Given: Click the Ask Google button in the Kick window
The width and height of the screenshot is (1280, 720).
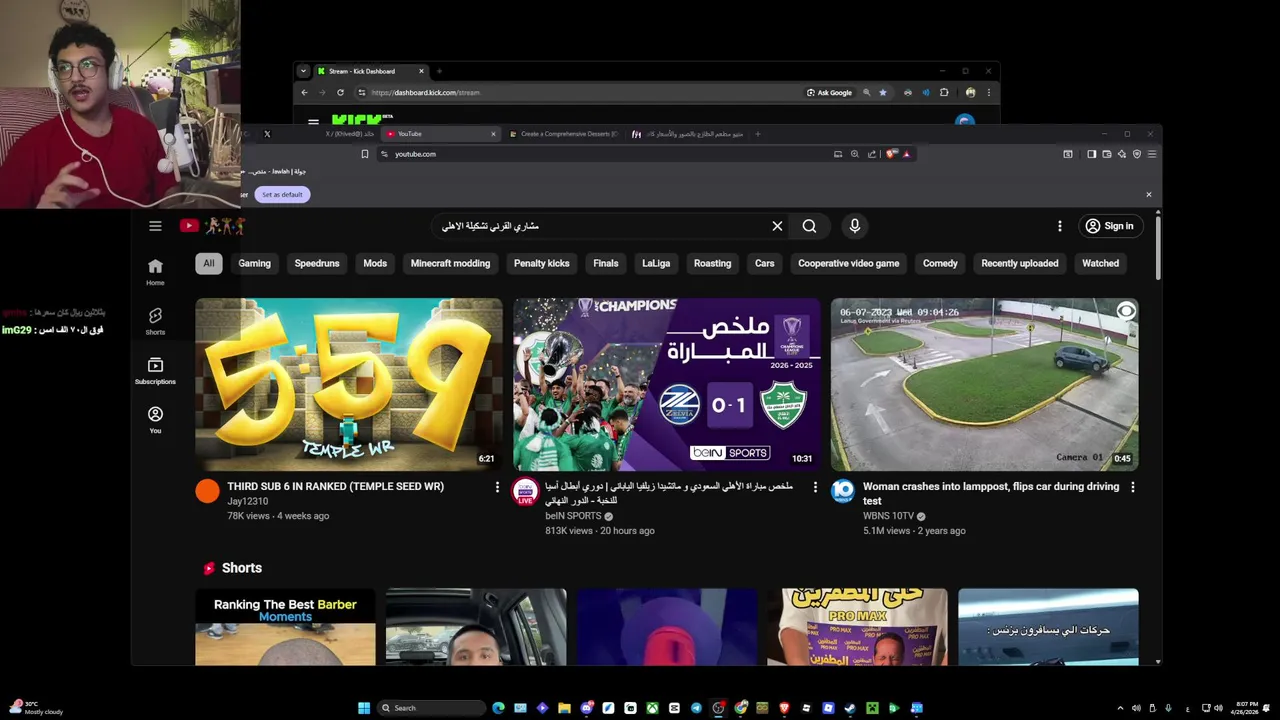Looking at the screenshot, I should tap(829, 92).
